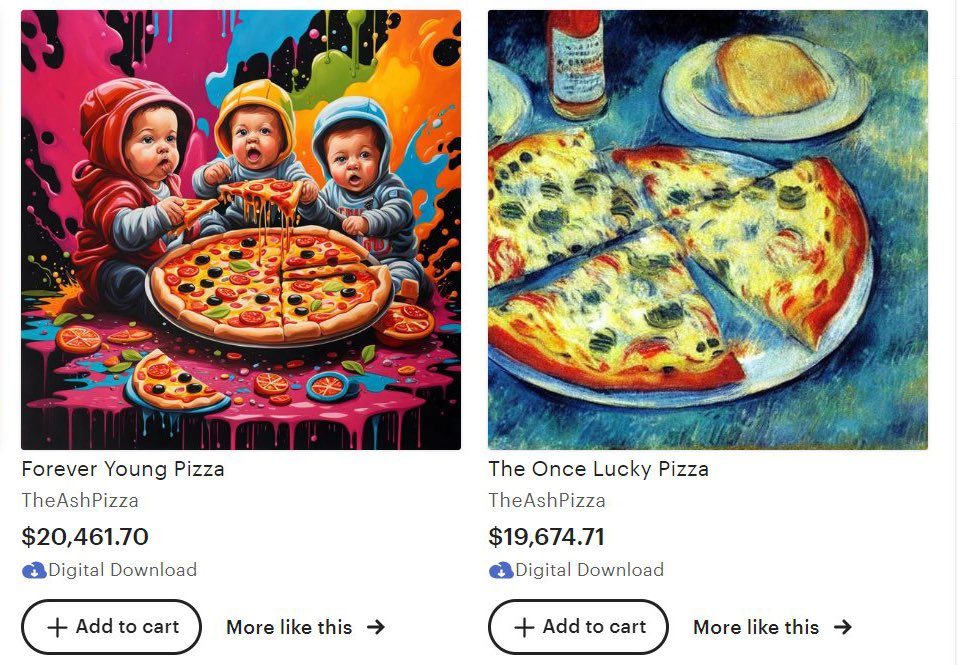
Task: Add Forever Young Pizza to cart
Action: pos(111,627)
